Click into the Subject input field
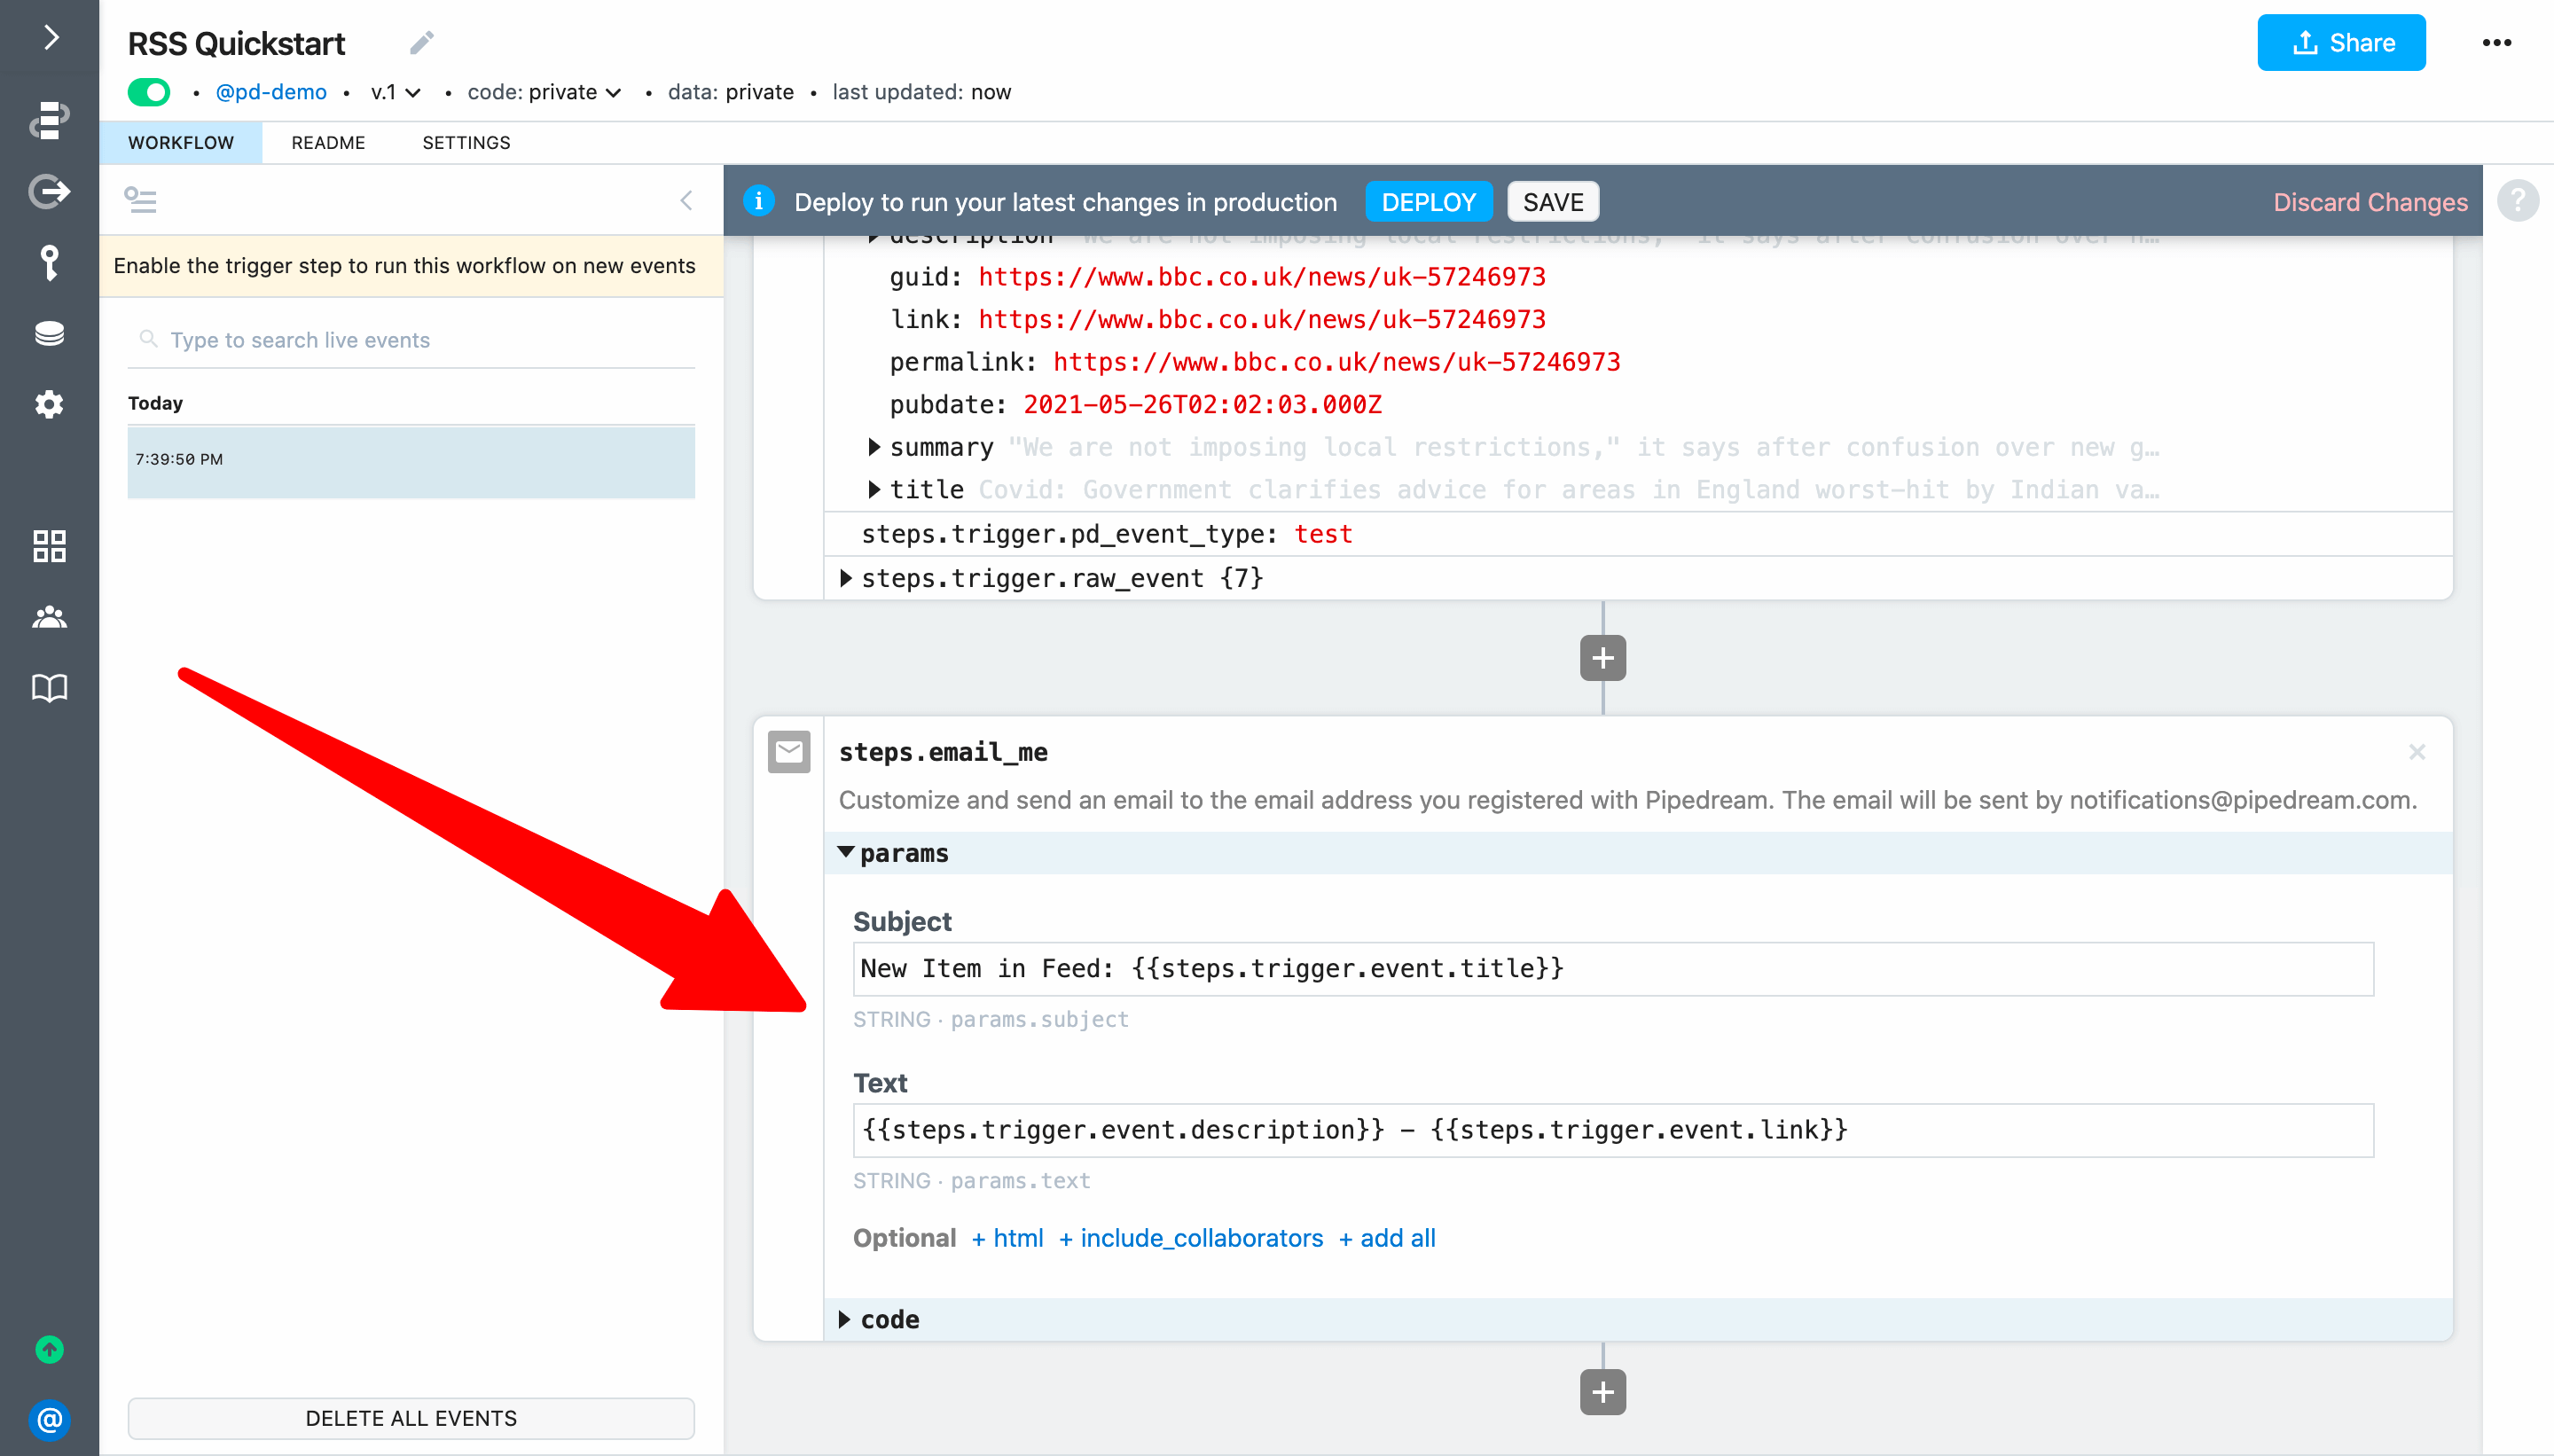 pyautogui.click(x=1612, y=968)
